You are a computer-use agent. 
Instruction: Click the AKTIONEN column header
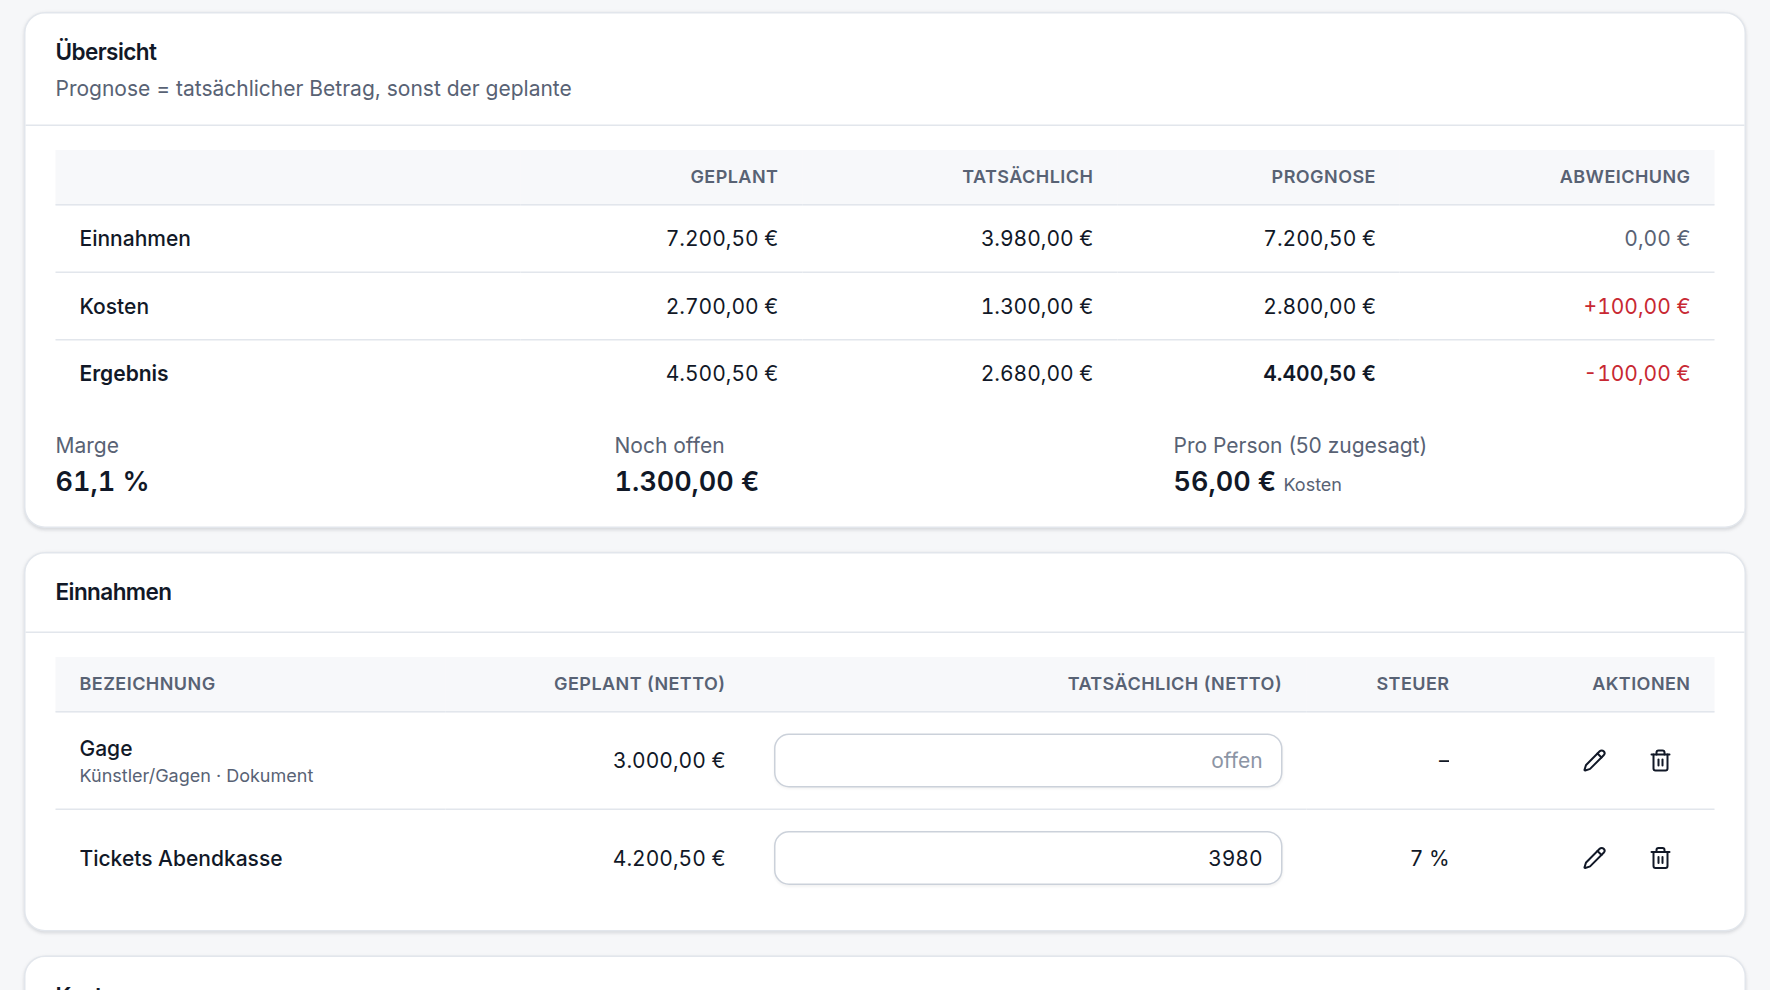click(x=1641, y=684)
